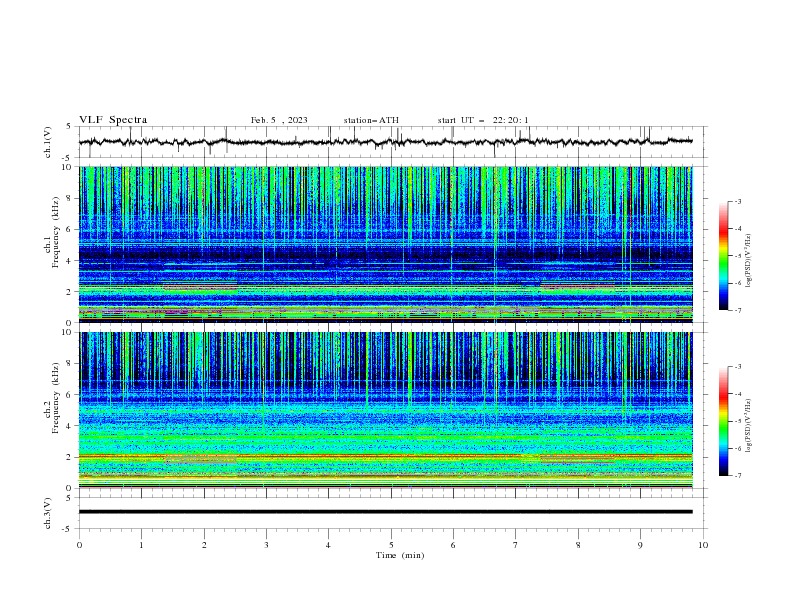Click inside the ch.1 frequency spectrogram
The image size is (792, 612).
pyautogui.click(x=386, y=244)
